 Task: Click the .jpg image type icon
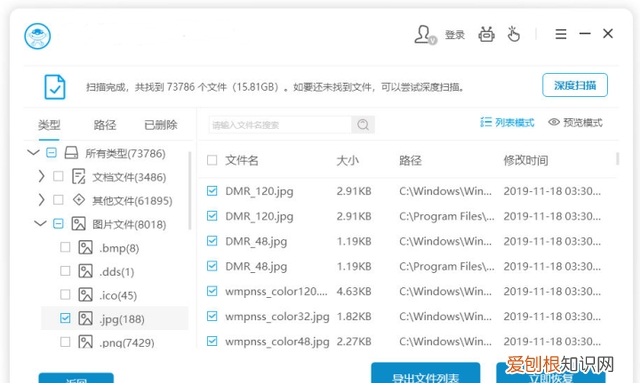coord(85,318)
